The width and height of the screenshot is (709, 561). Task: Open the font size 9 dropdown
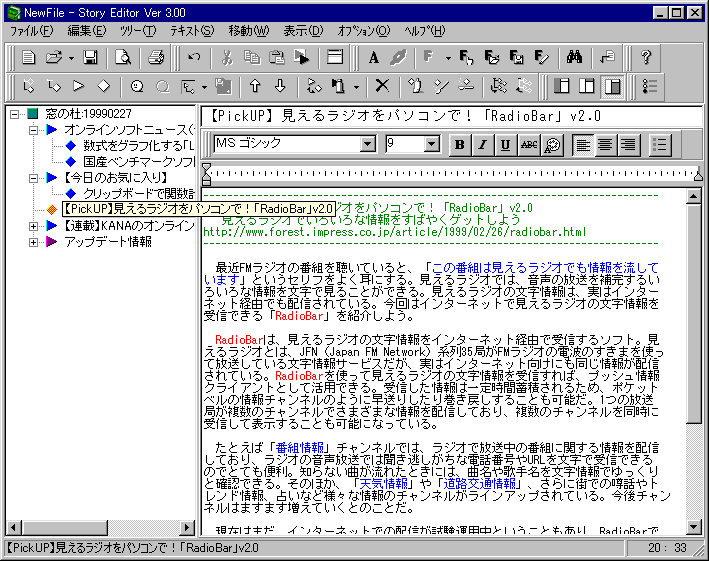[x=432, y=144]
